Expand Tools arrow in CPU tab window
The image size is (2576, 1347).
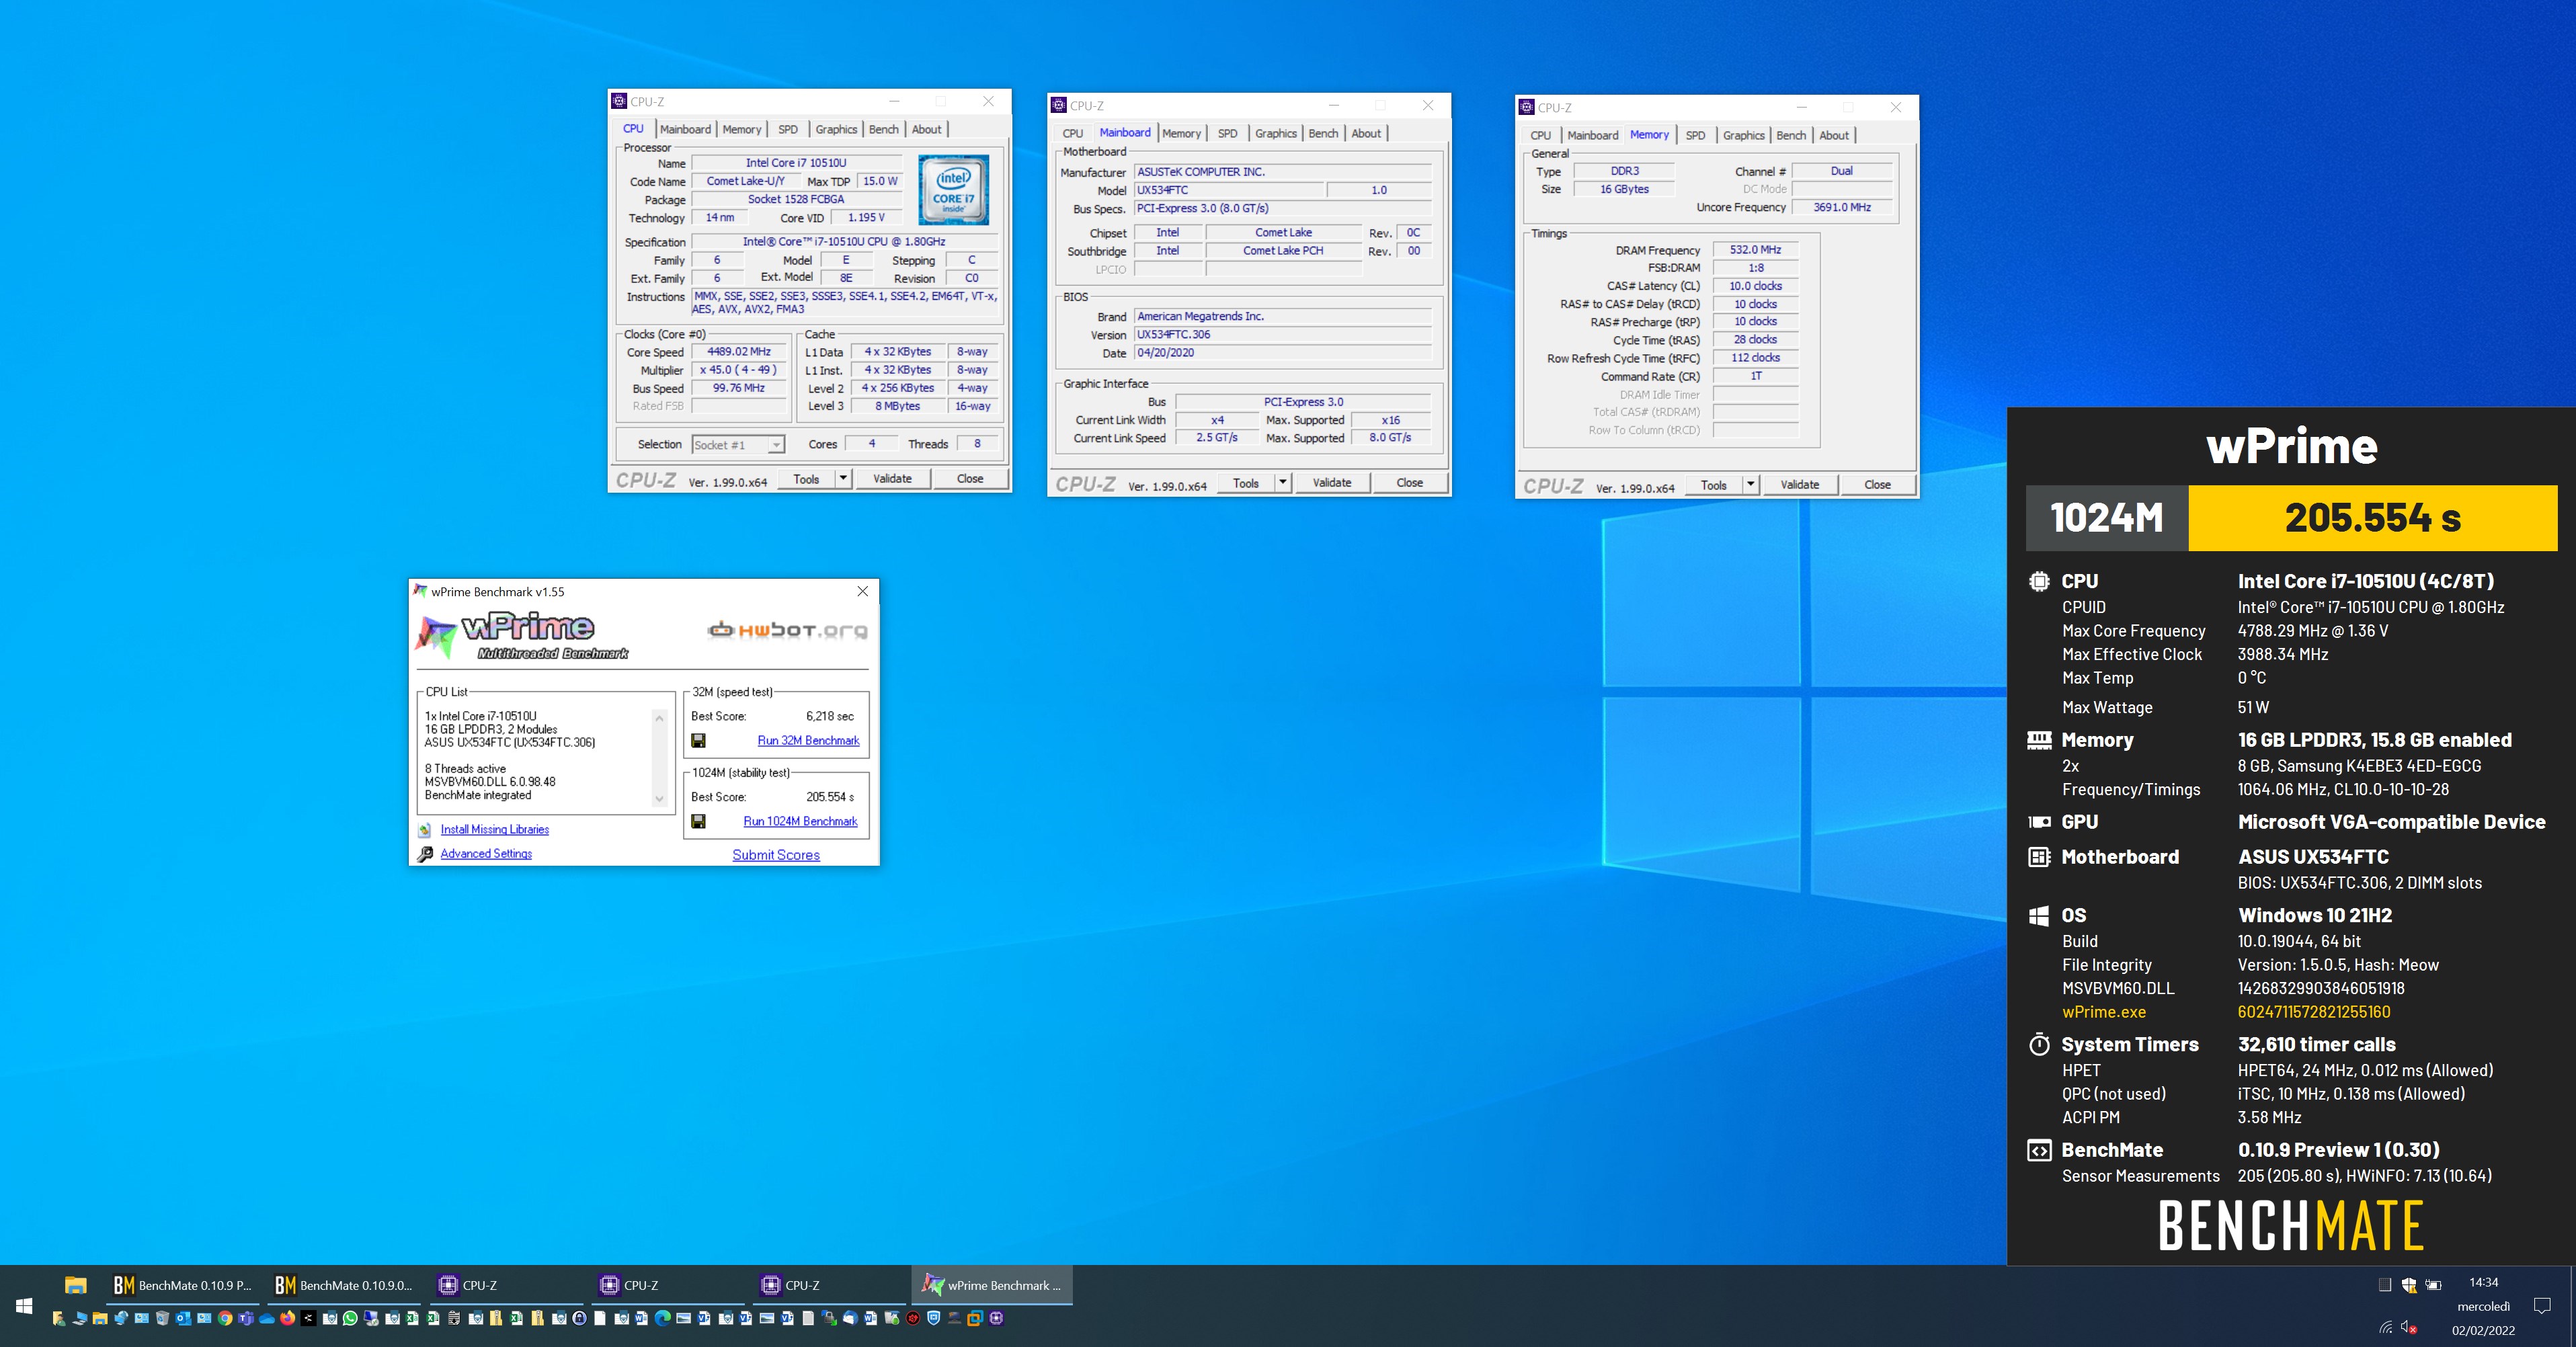point(843,478)
